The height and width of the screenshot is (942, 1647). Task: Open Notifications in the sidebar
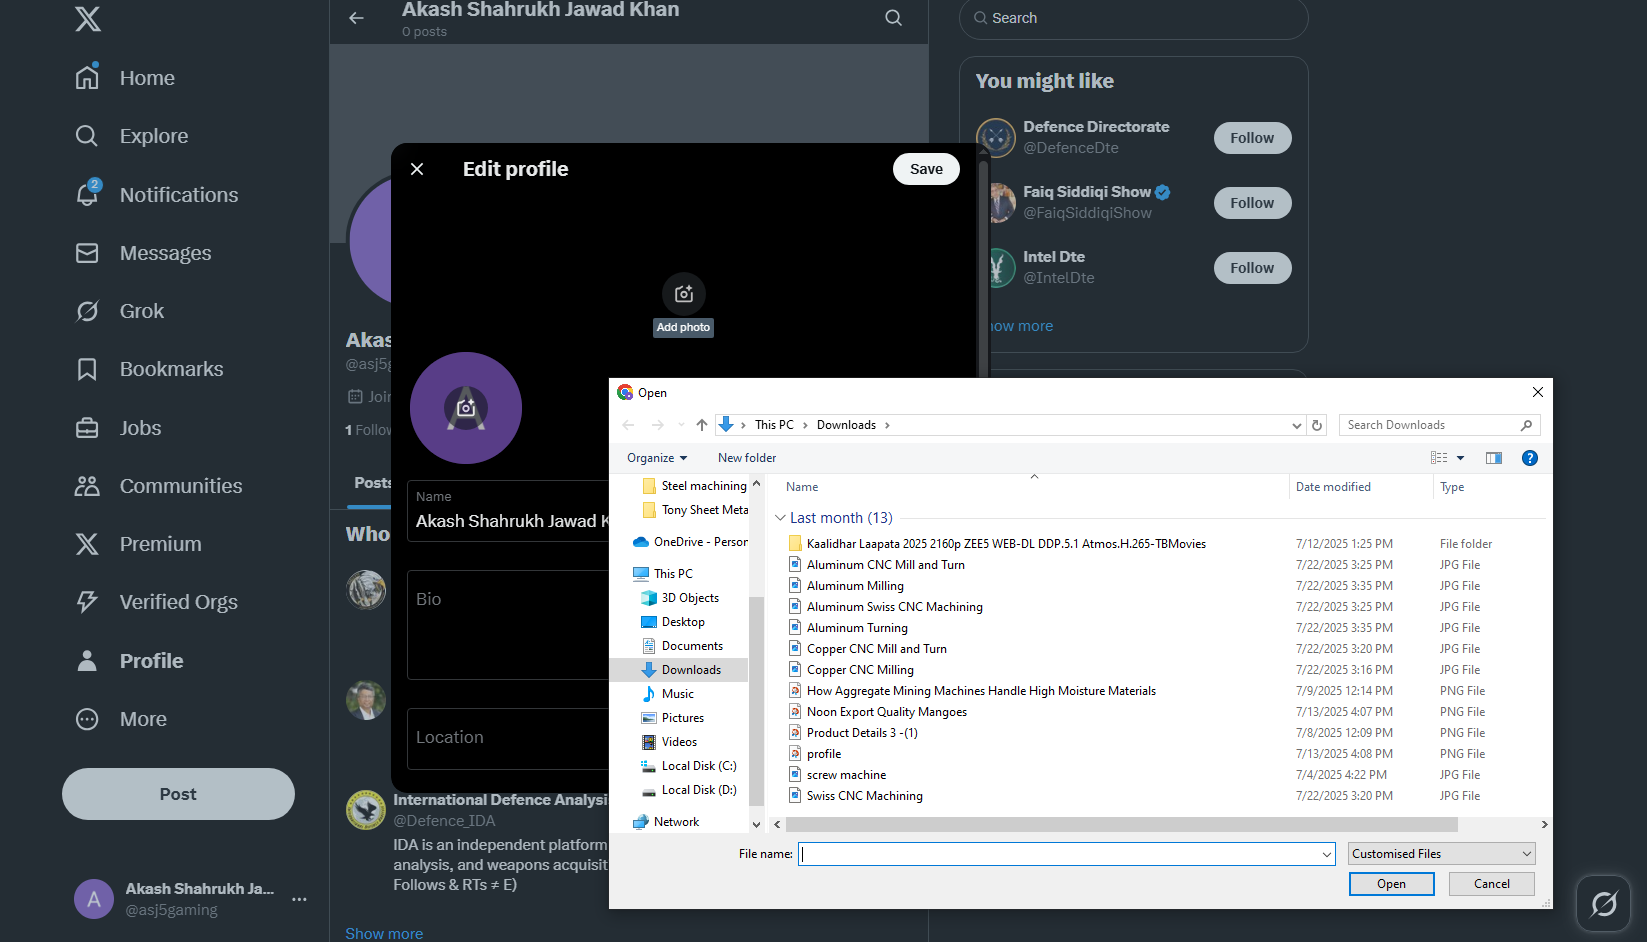(157, 195)
